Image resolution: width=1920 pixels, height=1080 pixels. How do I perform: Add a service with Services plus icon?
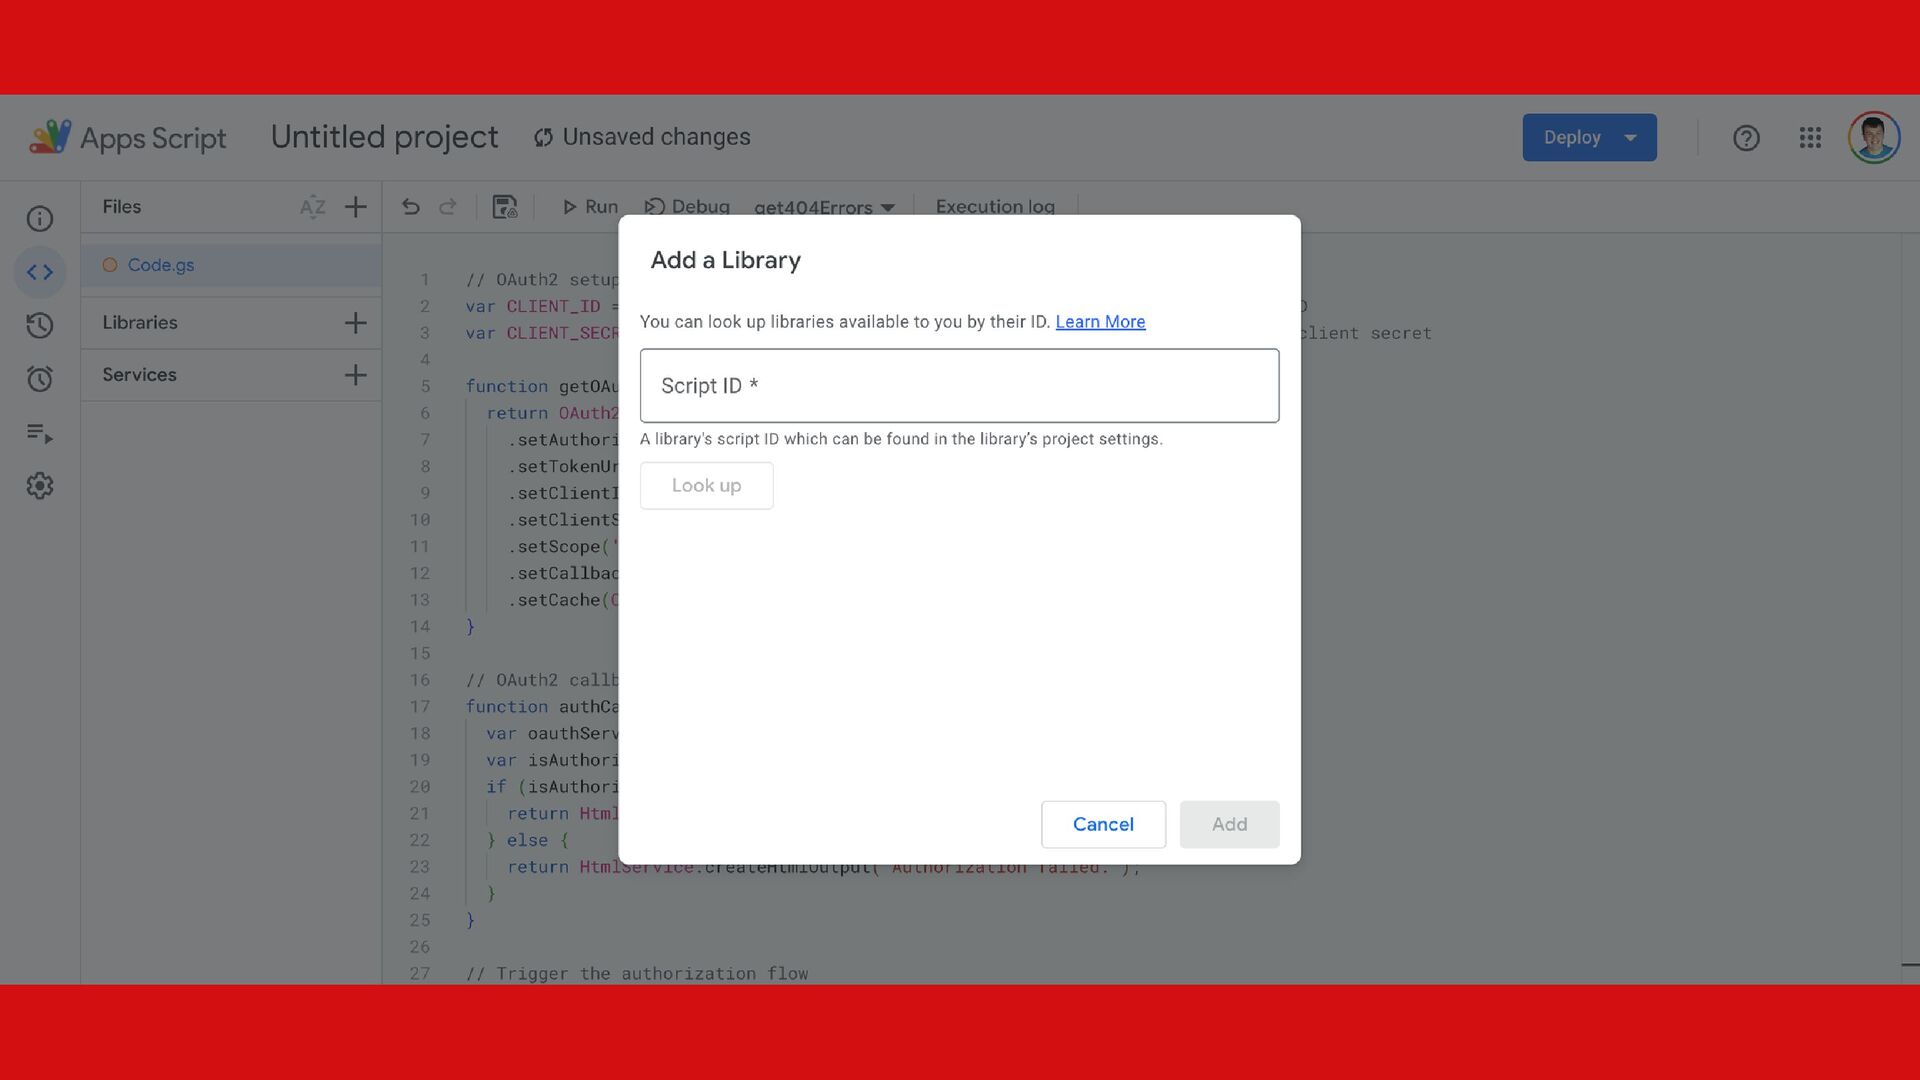click(355, 375)
